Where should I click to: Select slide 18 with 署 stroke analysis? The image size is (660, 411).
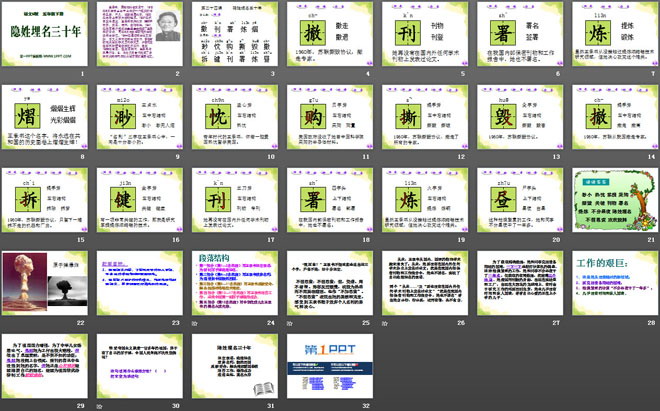pyautogui.click(x=330, y=200)
